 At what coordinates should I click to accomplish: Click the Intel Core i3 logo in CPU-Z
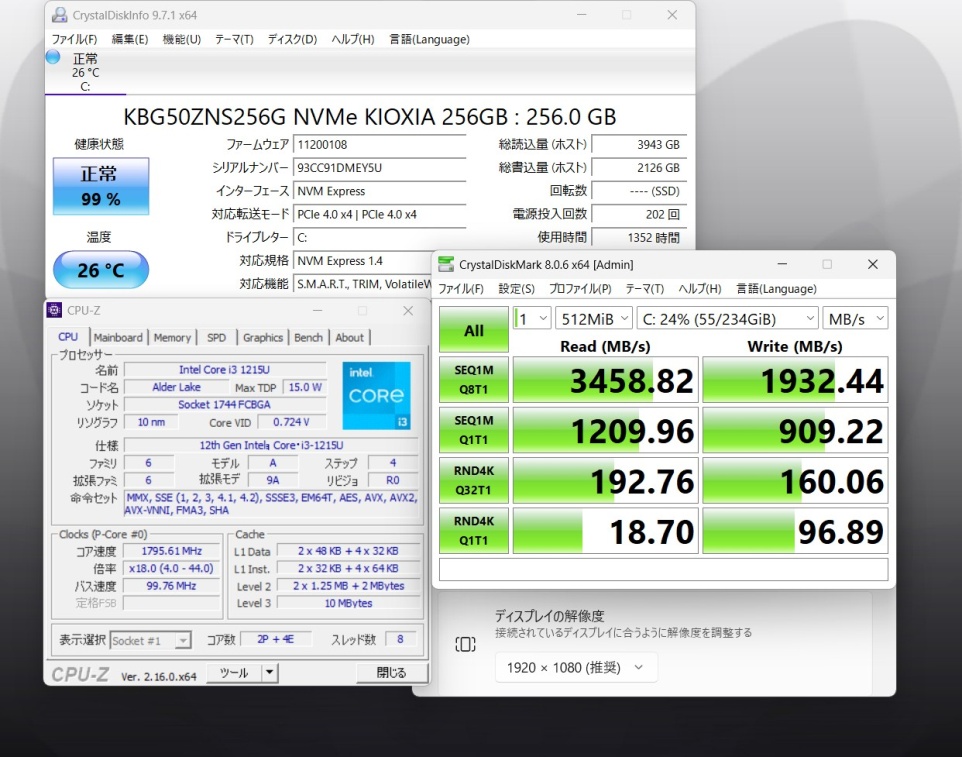[377, 395]
